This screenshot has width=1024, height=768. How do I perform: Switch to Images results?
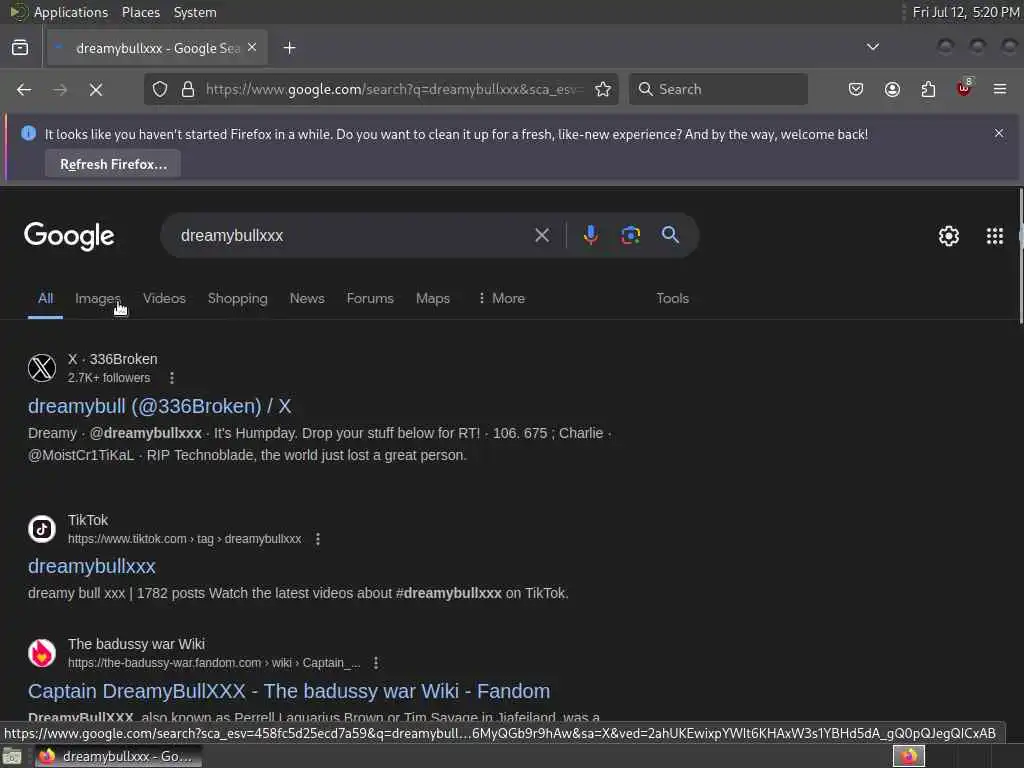pos(97,298)
